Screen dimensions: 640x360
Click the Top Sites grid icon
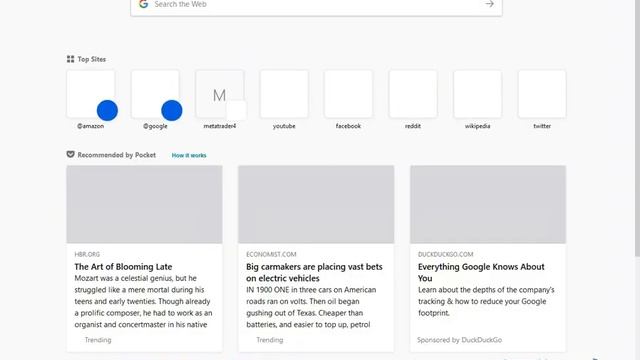click(71, 59)
